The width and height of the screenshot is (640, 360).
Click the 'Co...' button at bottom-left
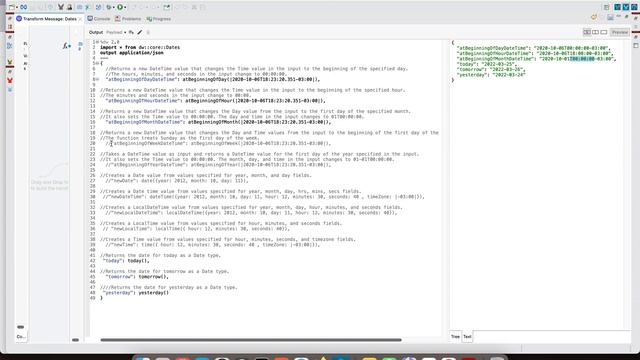click(x=21, y=337)
